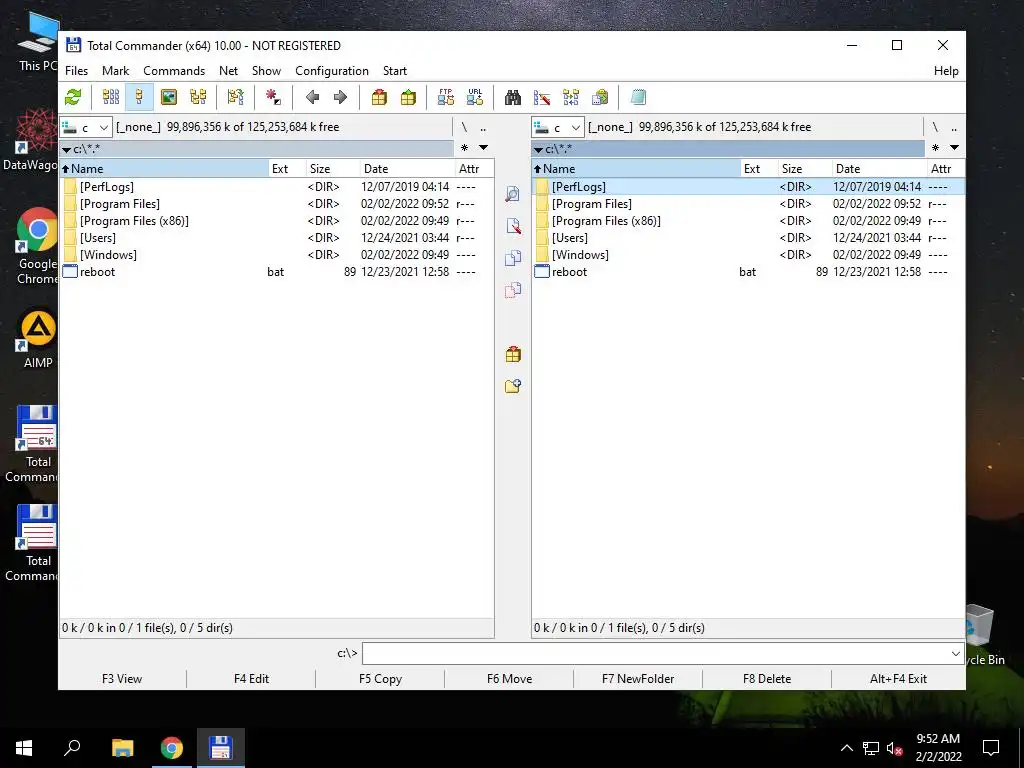Click the F4 Edit button
This screenshot has height=768, width=1024.
251,679
